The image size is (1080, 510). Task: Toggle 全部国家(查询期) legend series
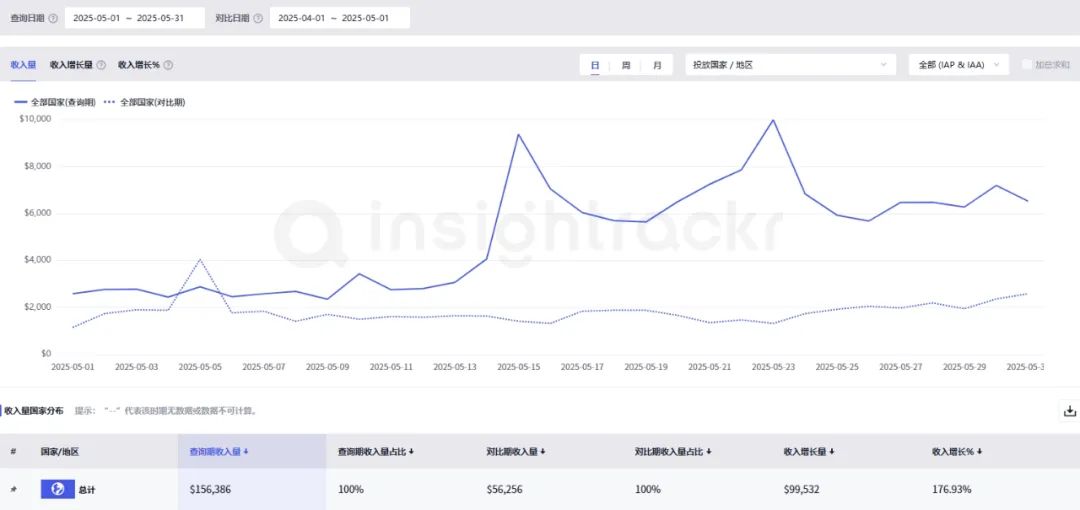pos(55,102)
